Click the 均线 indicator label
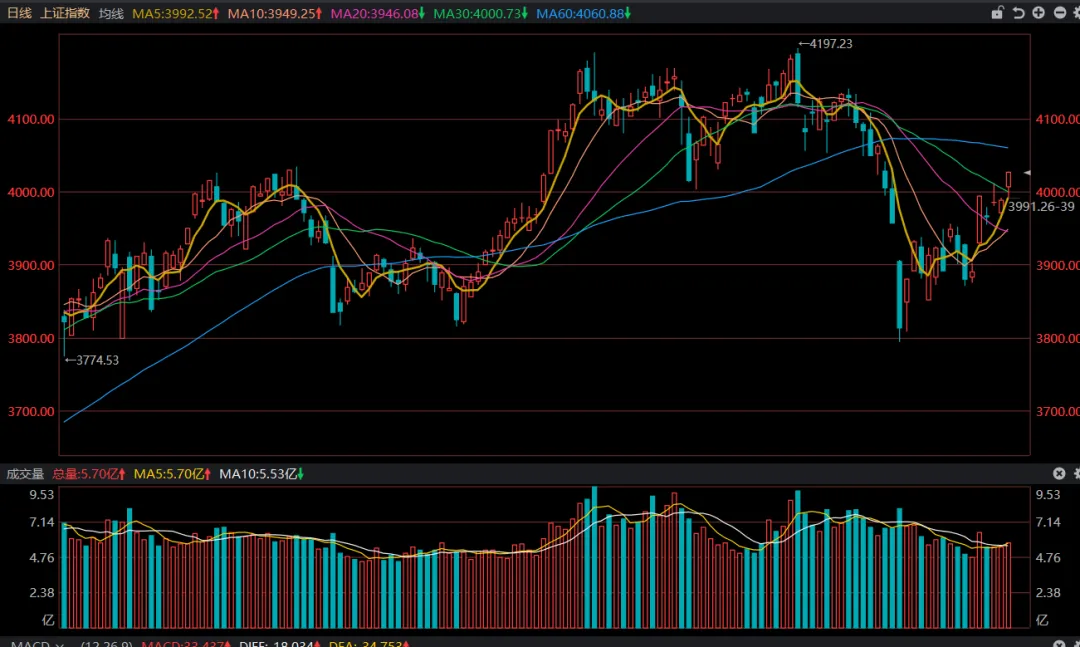Screen dimensions: 1080x647 click(x=111, y=13)
